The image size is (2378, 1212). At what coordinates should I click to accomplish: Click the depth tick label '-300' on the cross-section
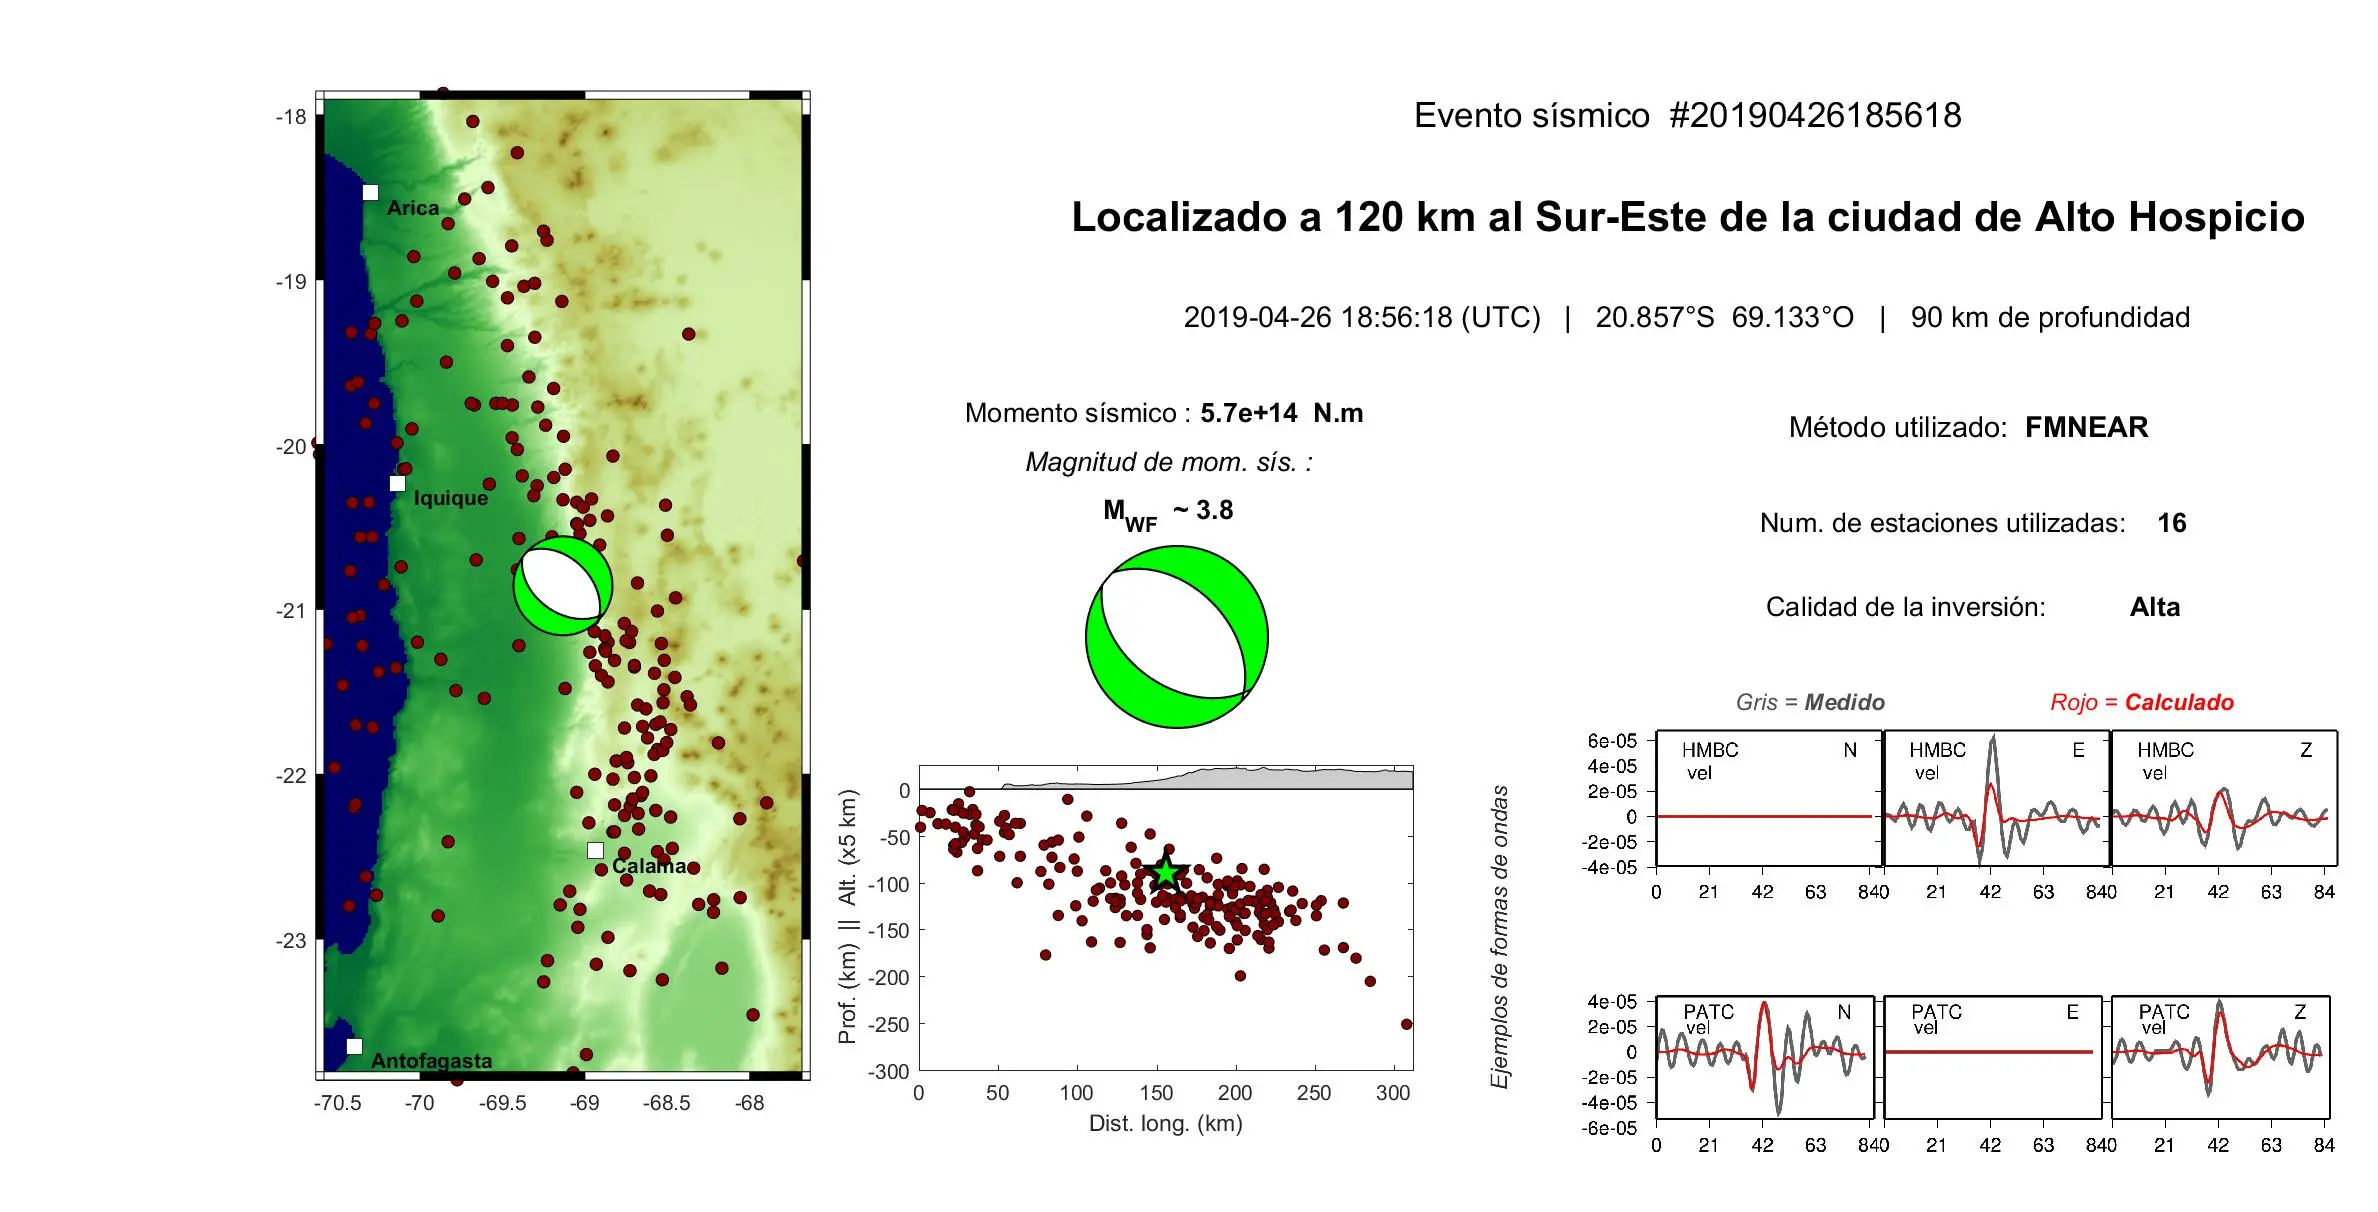click(x=889, y=1071)
